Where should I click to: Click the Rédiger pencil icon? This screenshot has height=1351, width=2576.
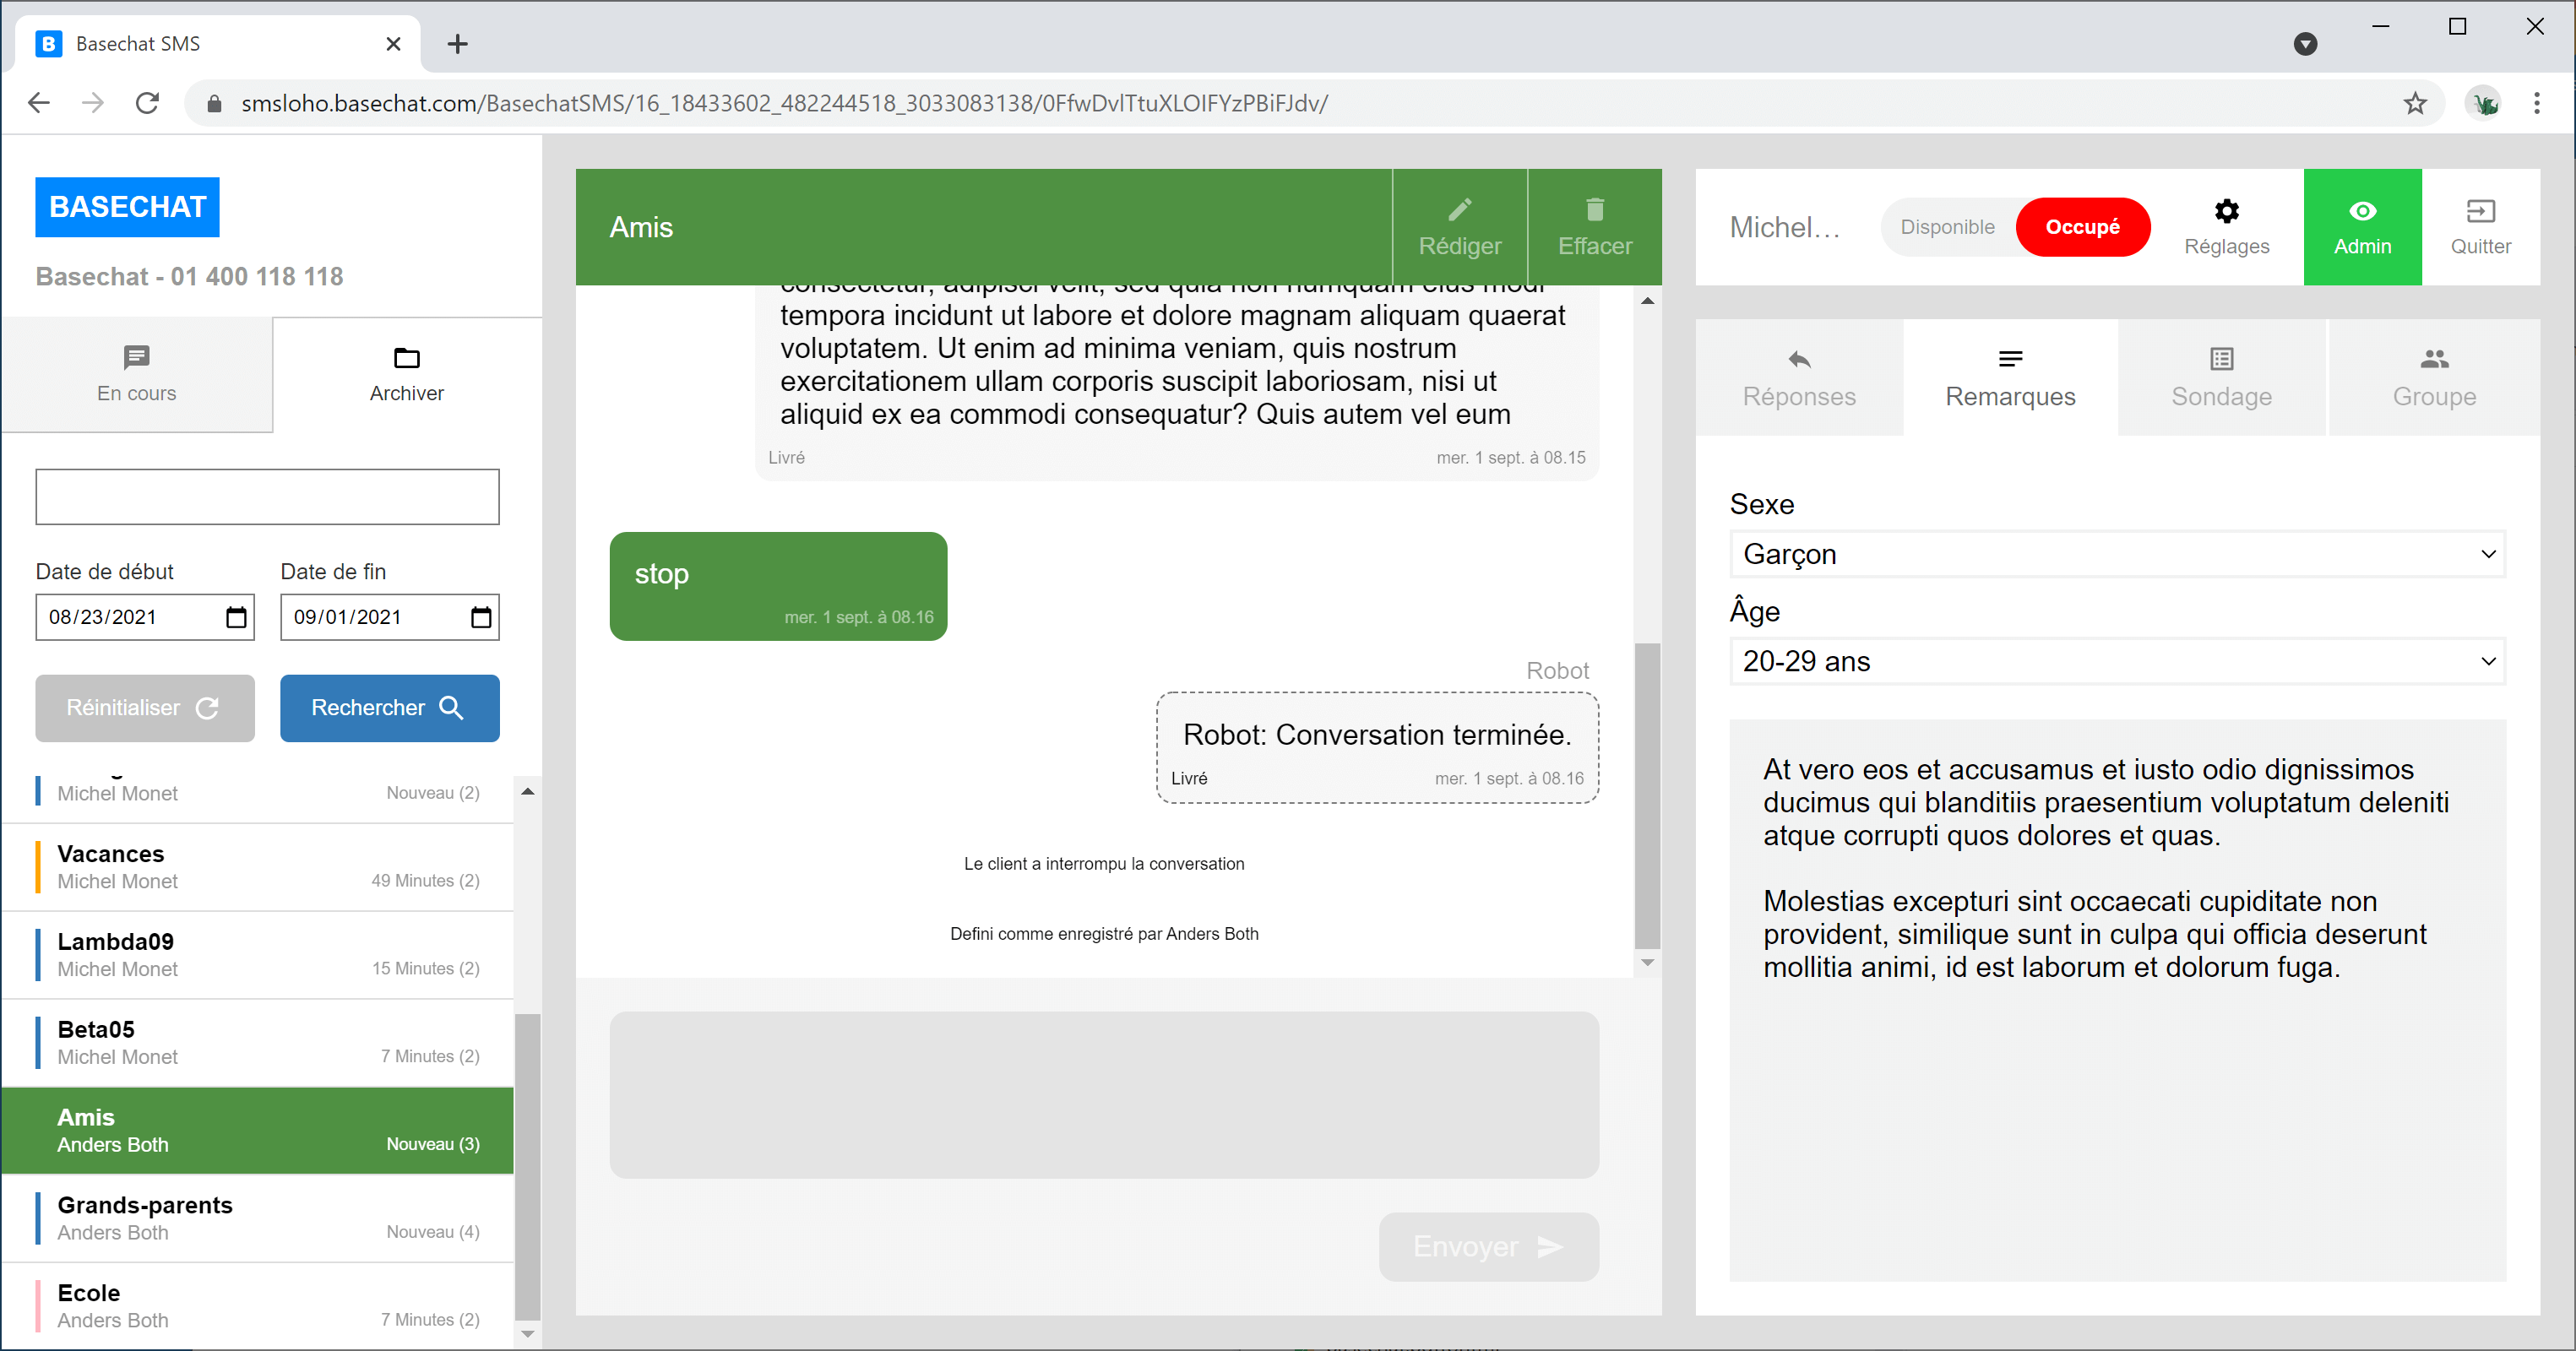pos(1459,209)
